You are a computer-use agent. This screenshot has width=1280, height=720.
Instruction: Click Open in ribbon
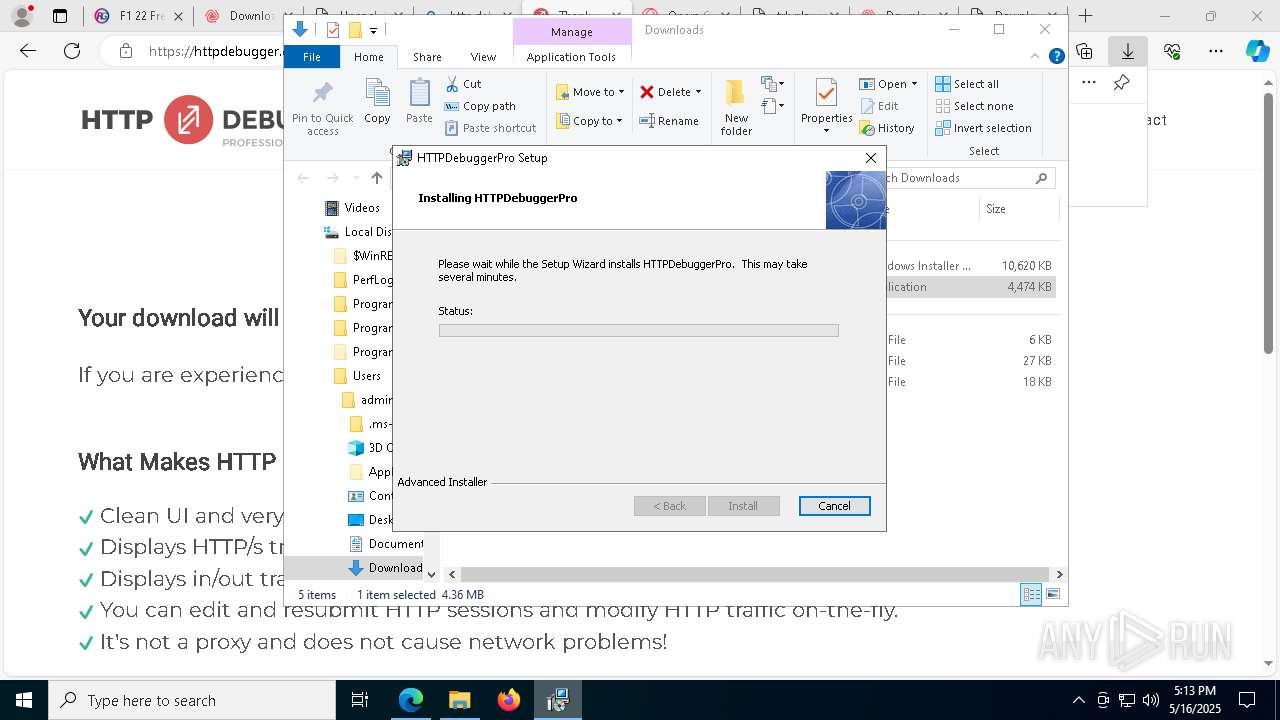[x=882, y=84]
